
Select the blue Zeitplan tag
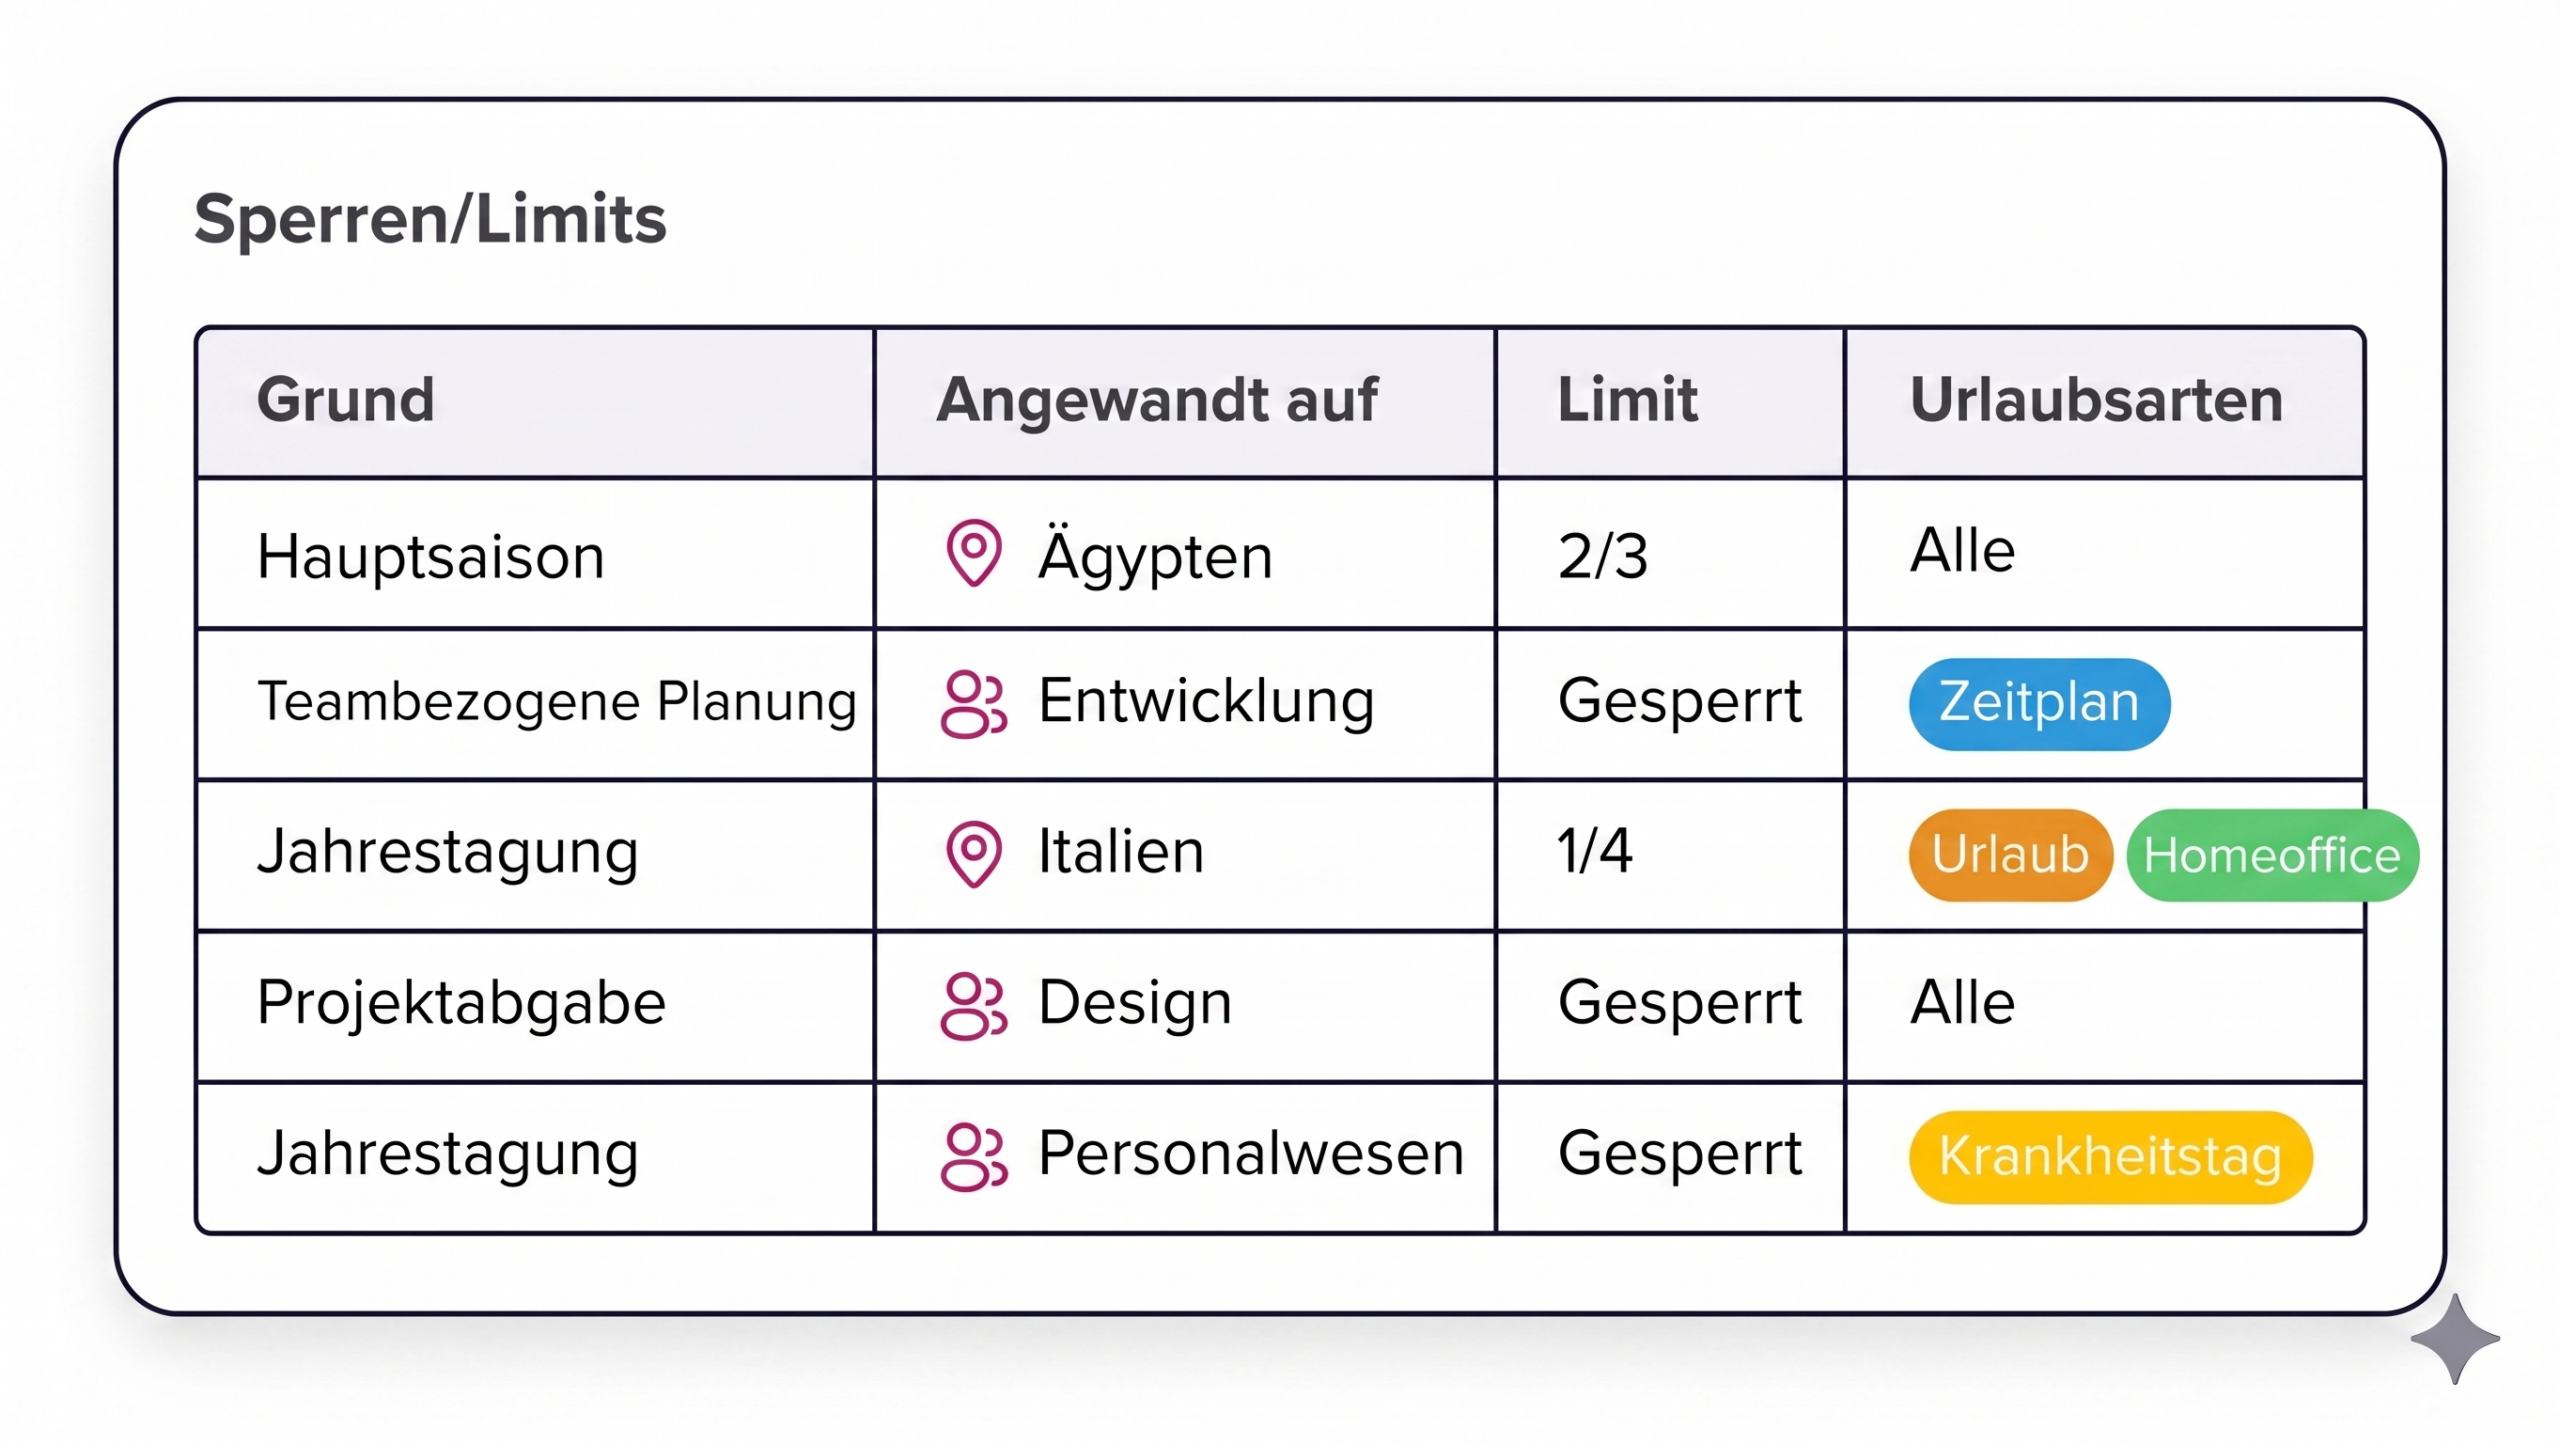[x=2039, y=704]
